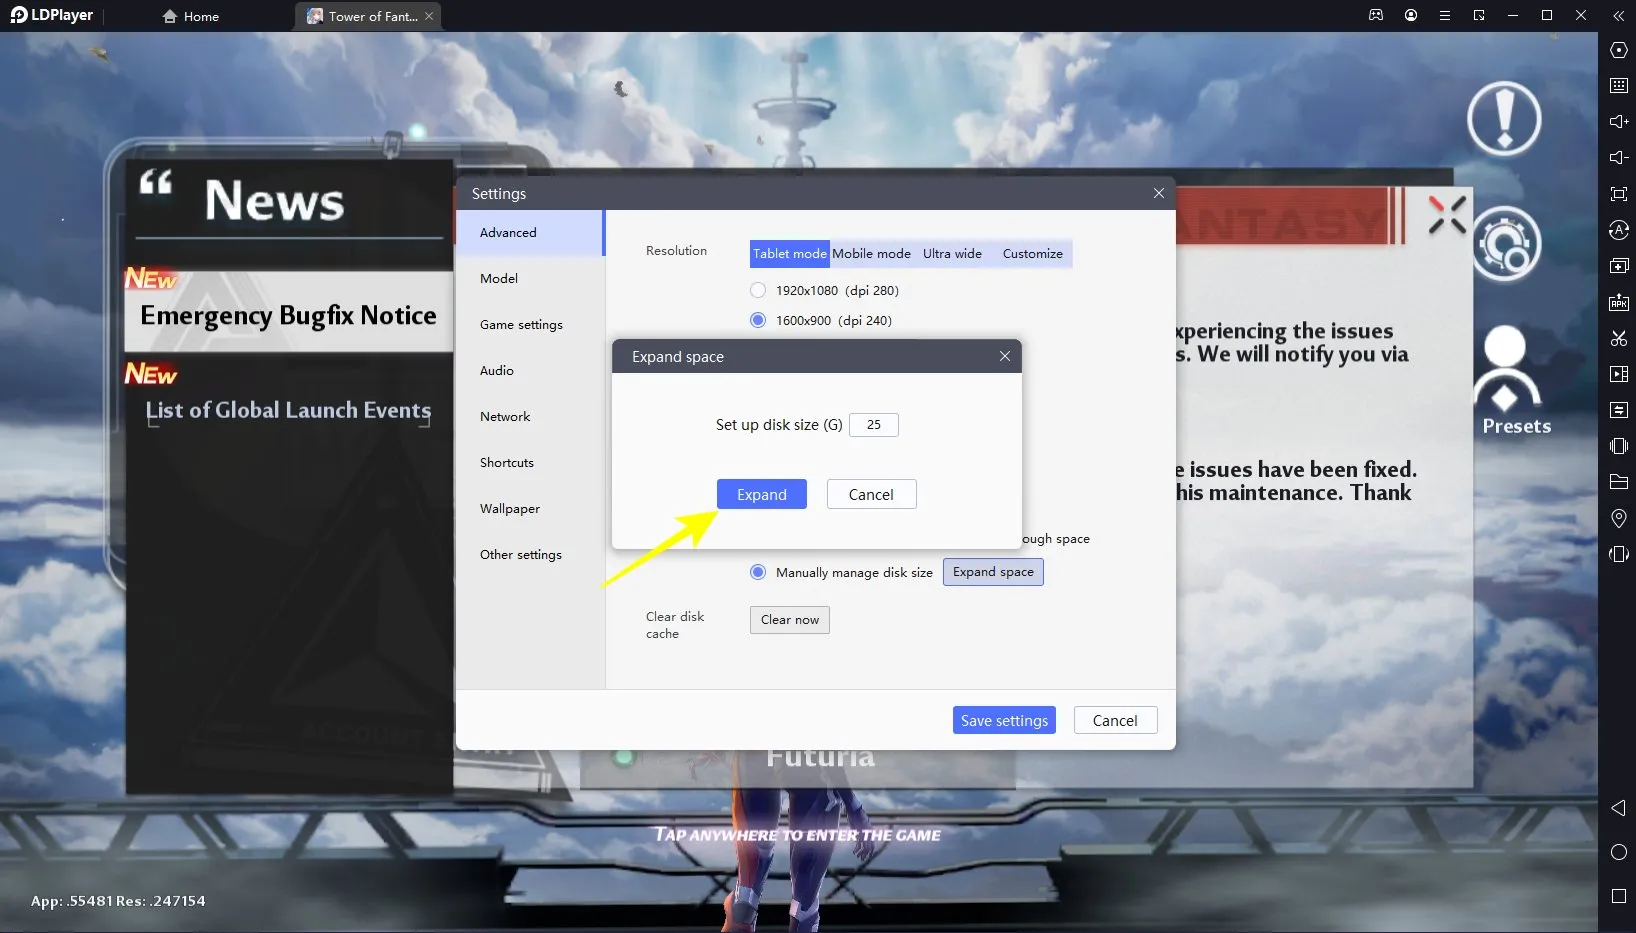The image size is (1636, 933).
Task: Click the mini-window mode icon in title bar
Action: coord(1478,15)
